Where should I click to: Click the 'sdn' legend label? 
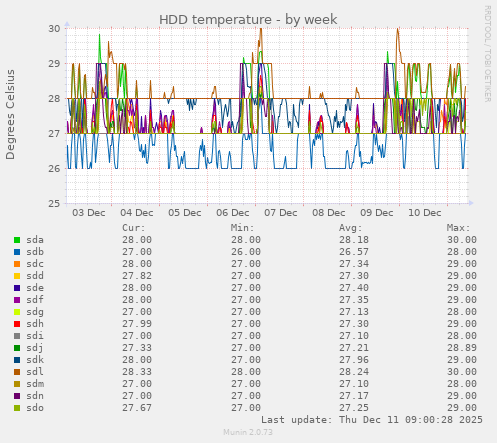[x=35, y=396]
